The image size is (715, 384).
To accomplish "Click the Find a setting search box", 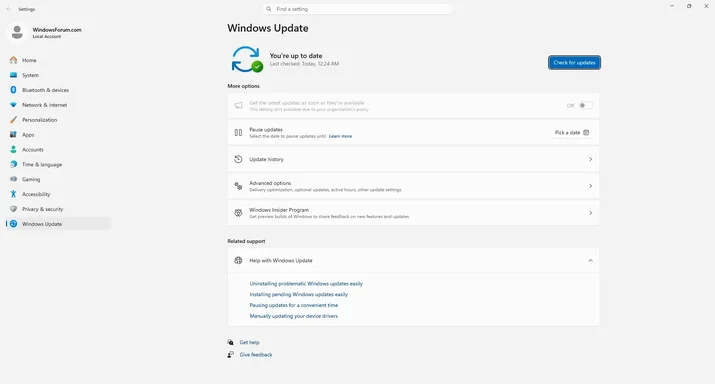I will tap(358, 9).
